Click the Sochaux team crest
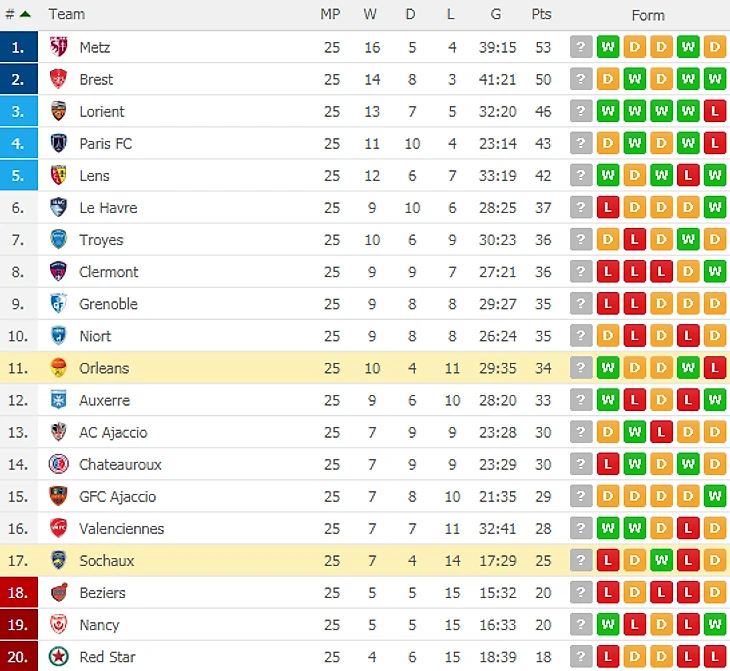Image resolution: width=730 pixels, height=671 pixels. coord(58,560)
